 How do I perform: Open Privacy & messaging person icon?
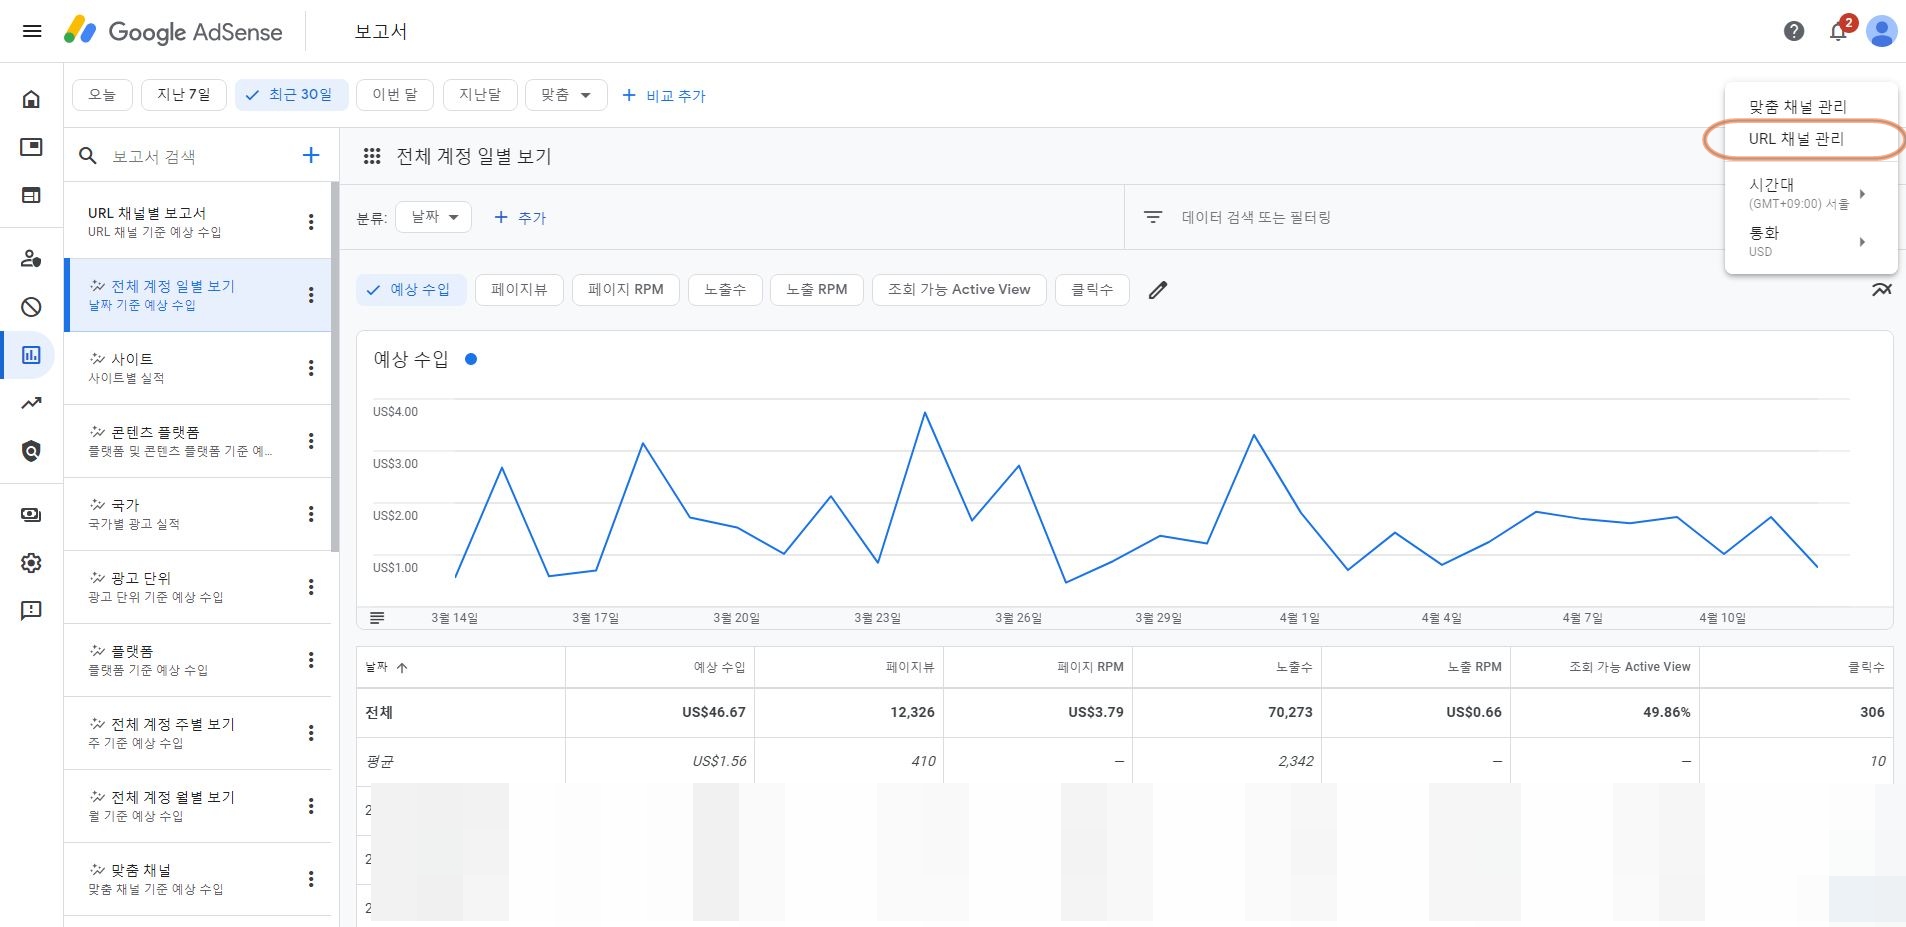point(32,259)
